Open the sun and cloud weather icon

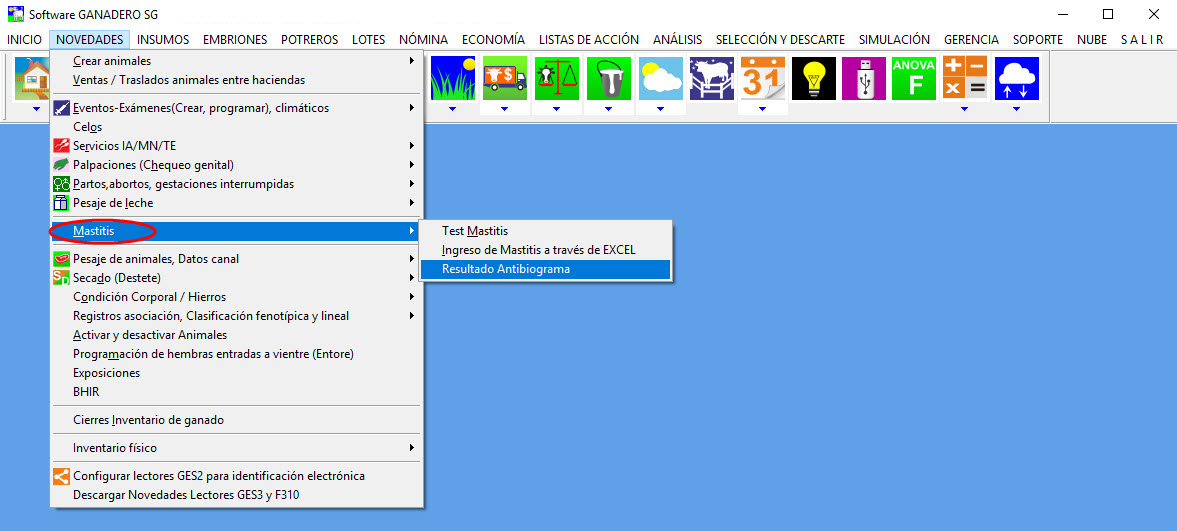click(x=660, y=78)
